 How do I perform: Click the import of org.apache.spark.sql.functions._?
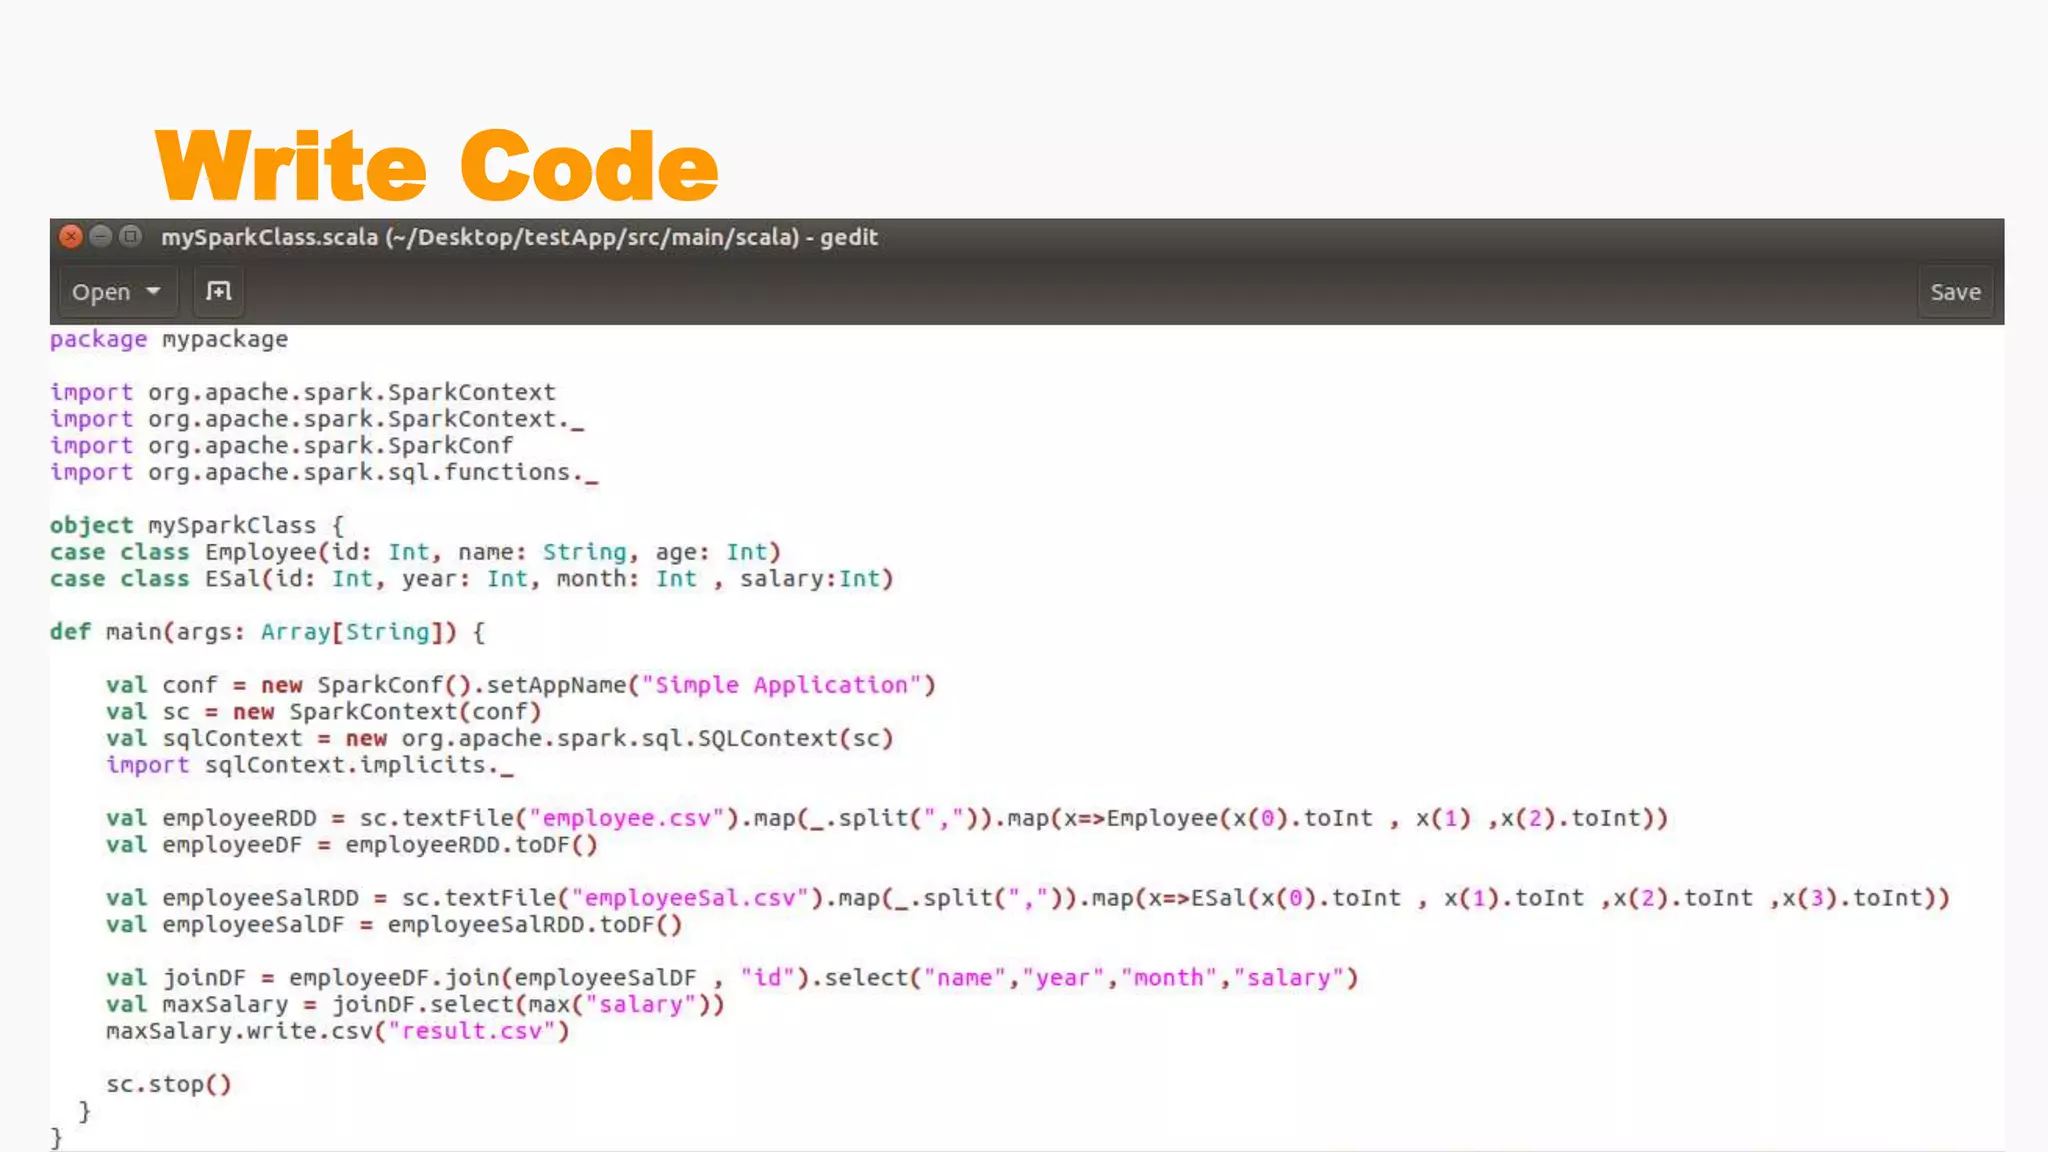pos(324,472)
